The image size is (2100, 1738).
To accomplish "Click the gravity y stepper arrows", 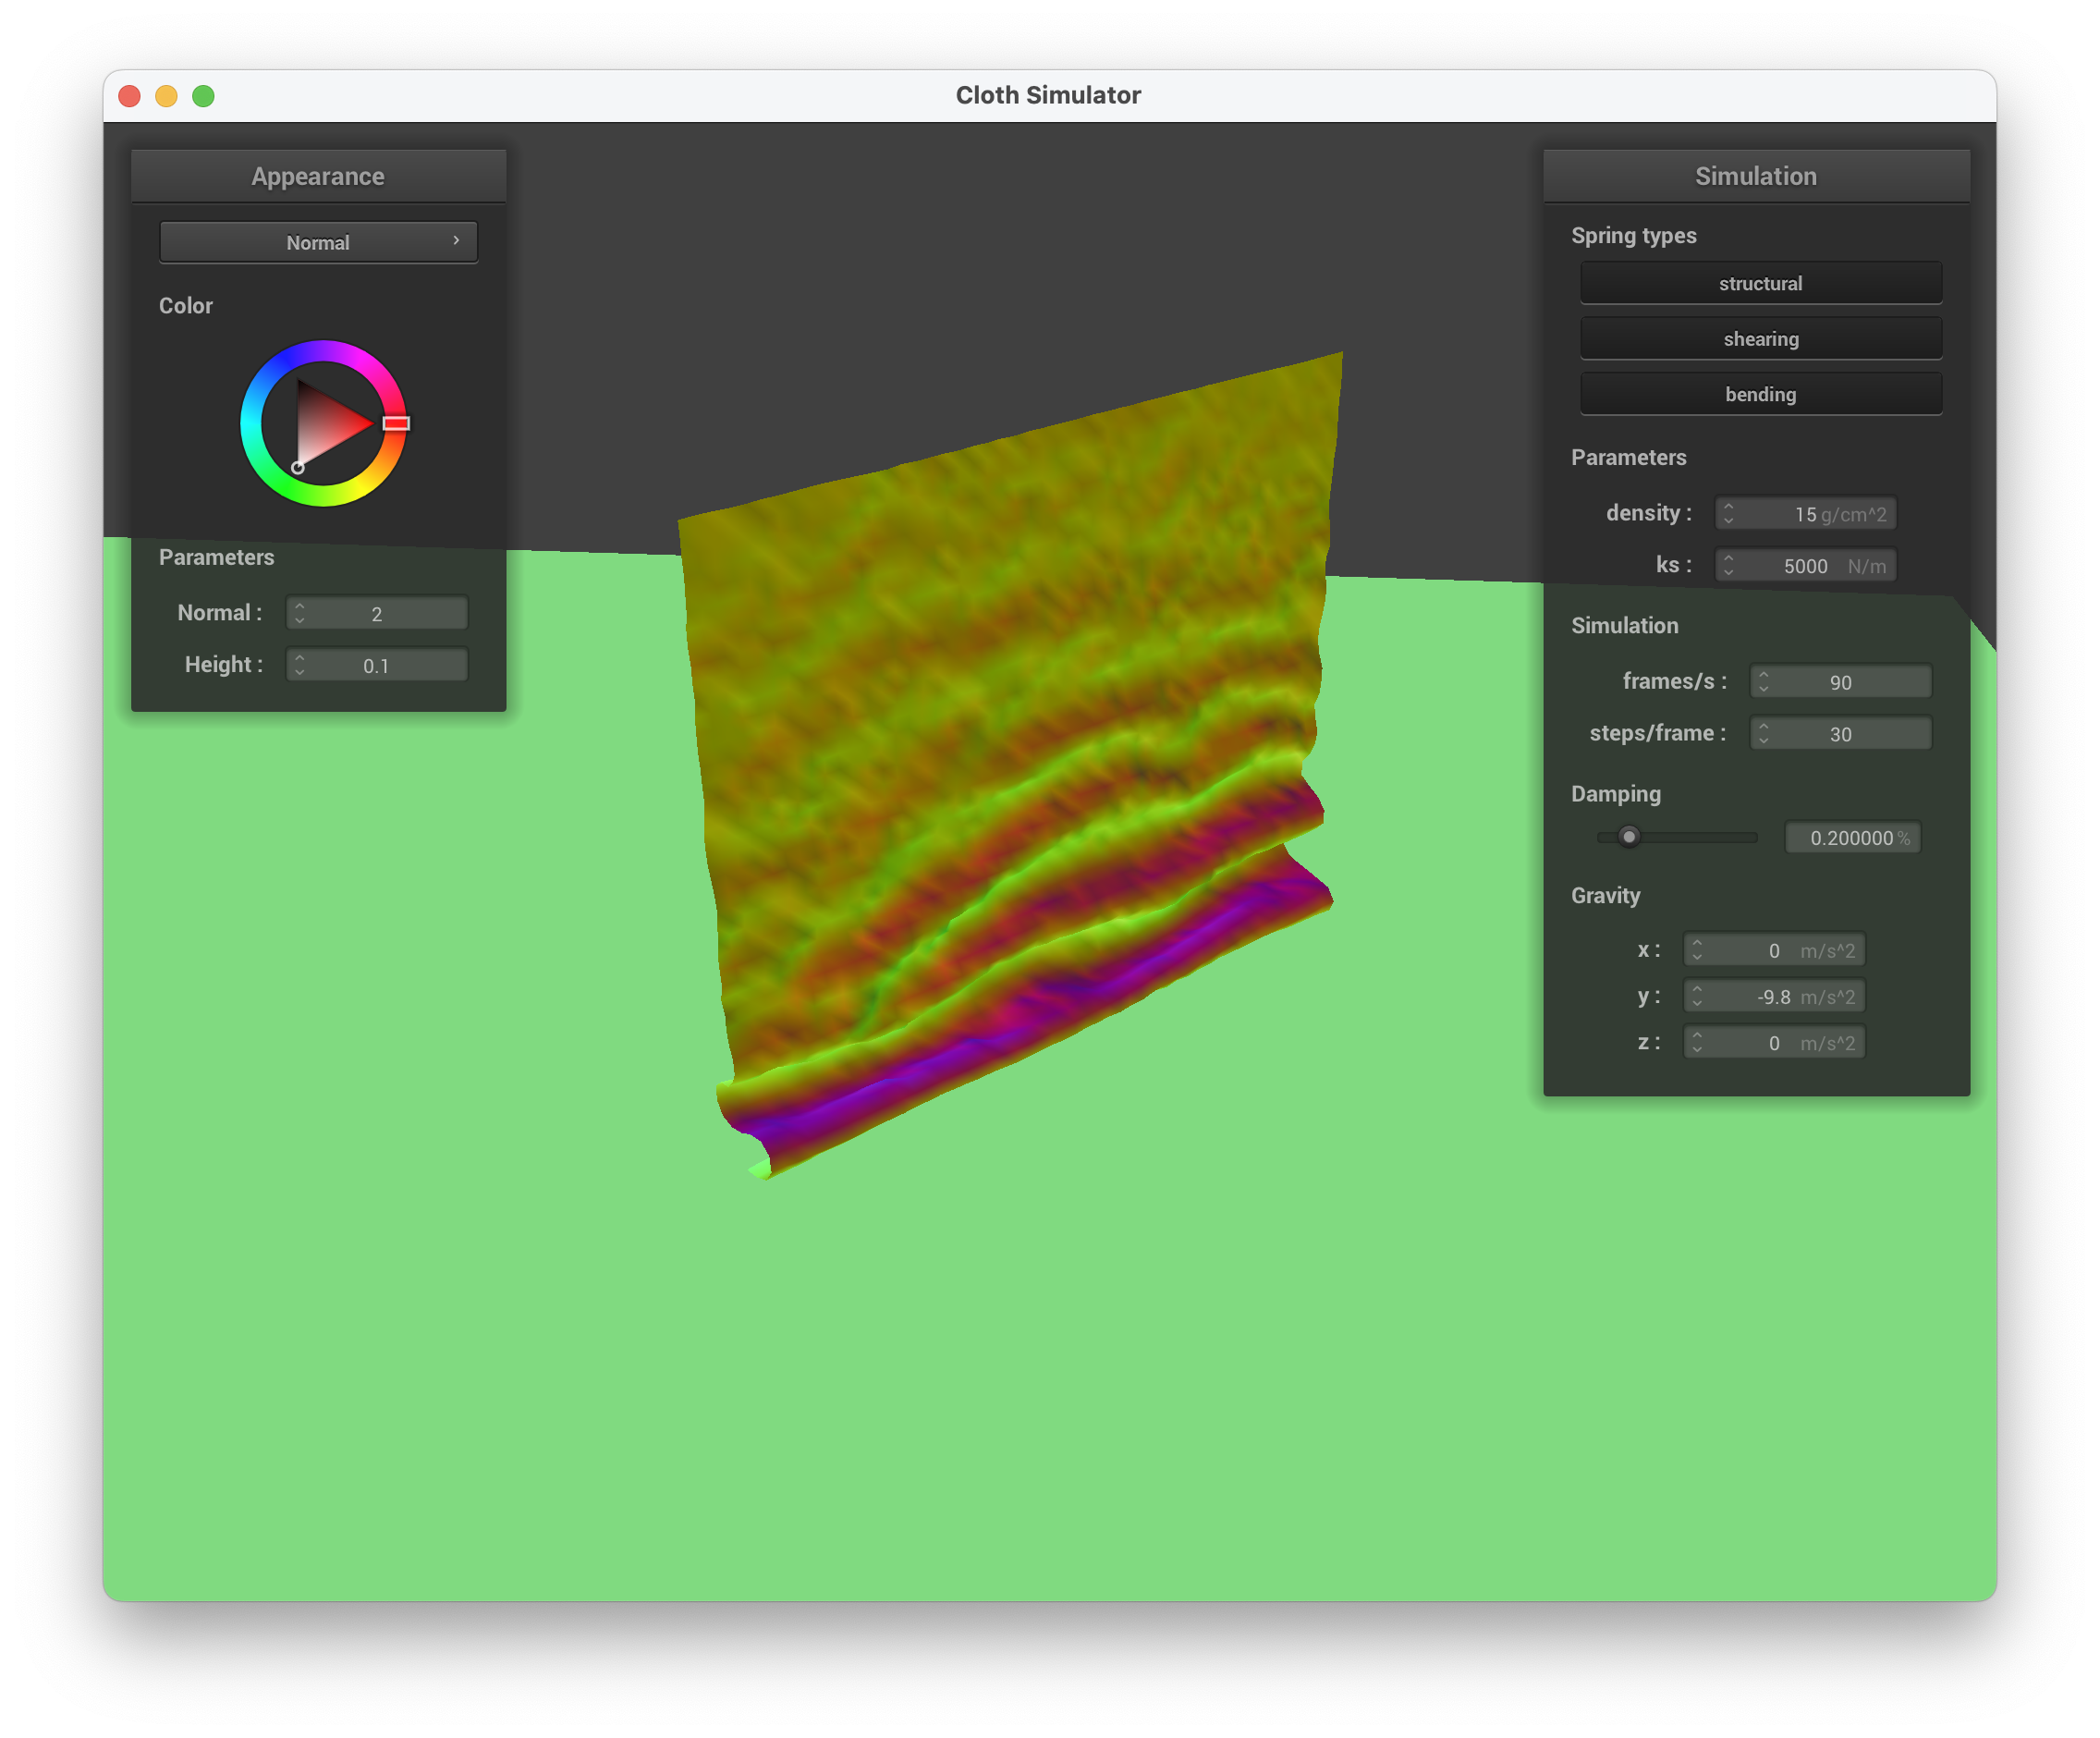I will pyautogui.click(x=1696, y=996).
